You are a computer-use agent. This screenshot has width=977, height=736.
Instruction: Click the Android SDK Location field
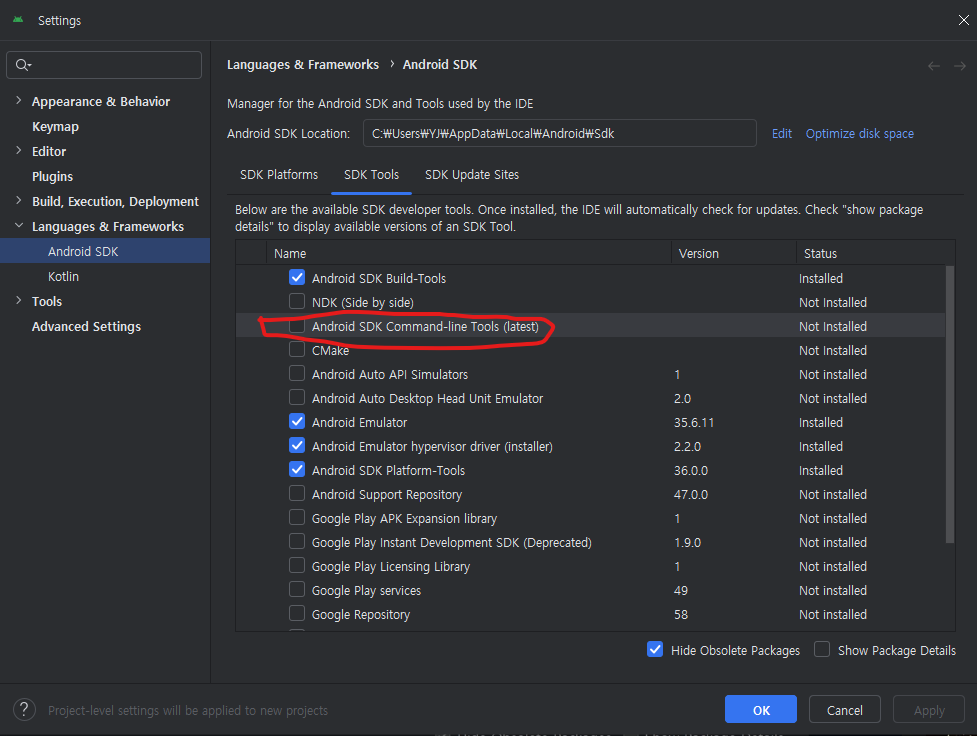(560, 133)
